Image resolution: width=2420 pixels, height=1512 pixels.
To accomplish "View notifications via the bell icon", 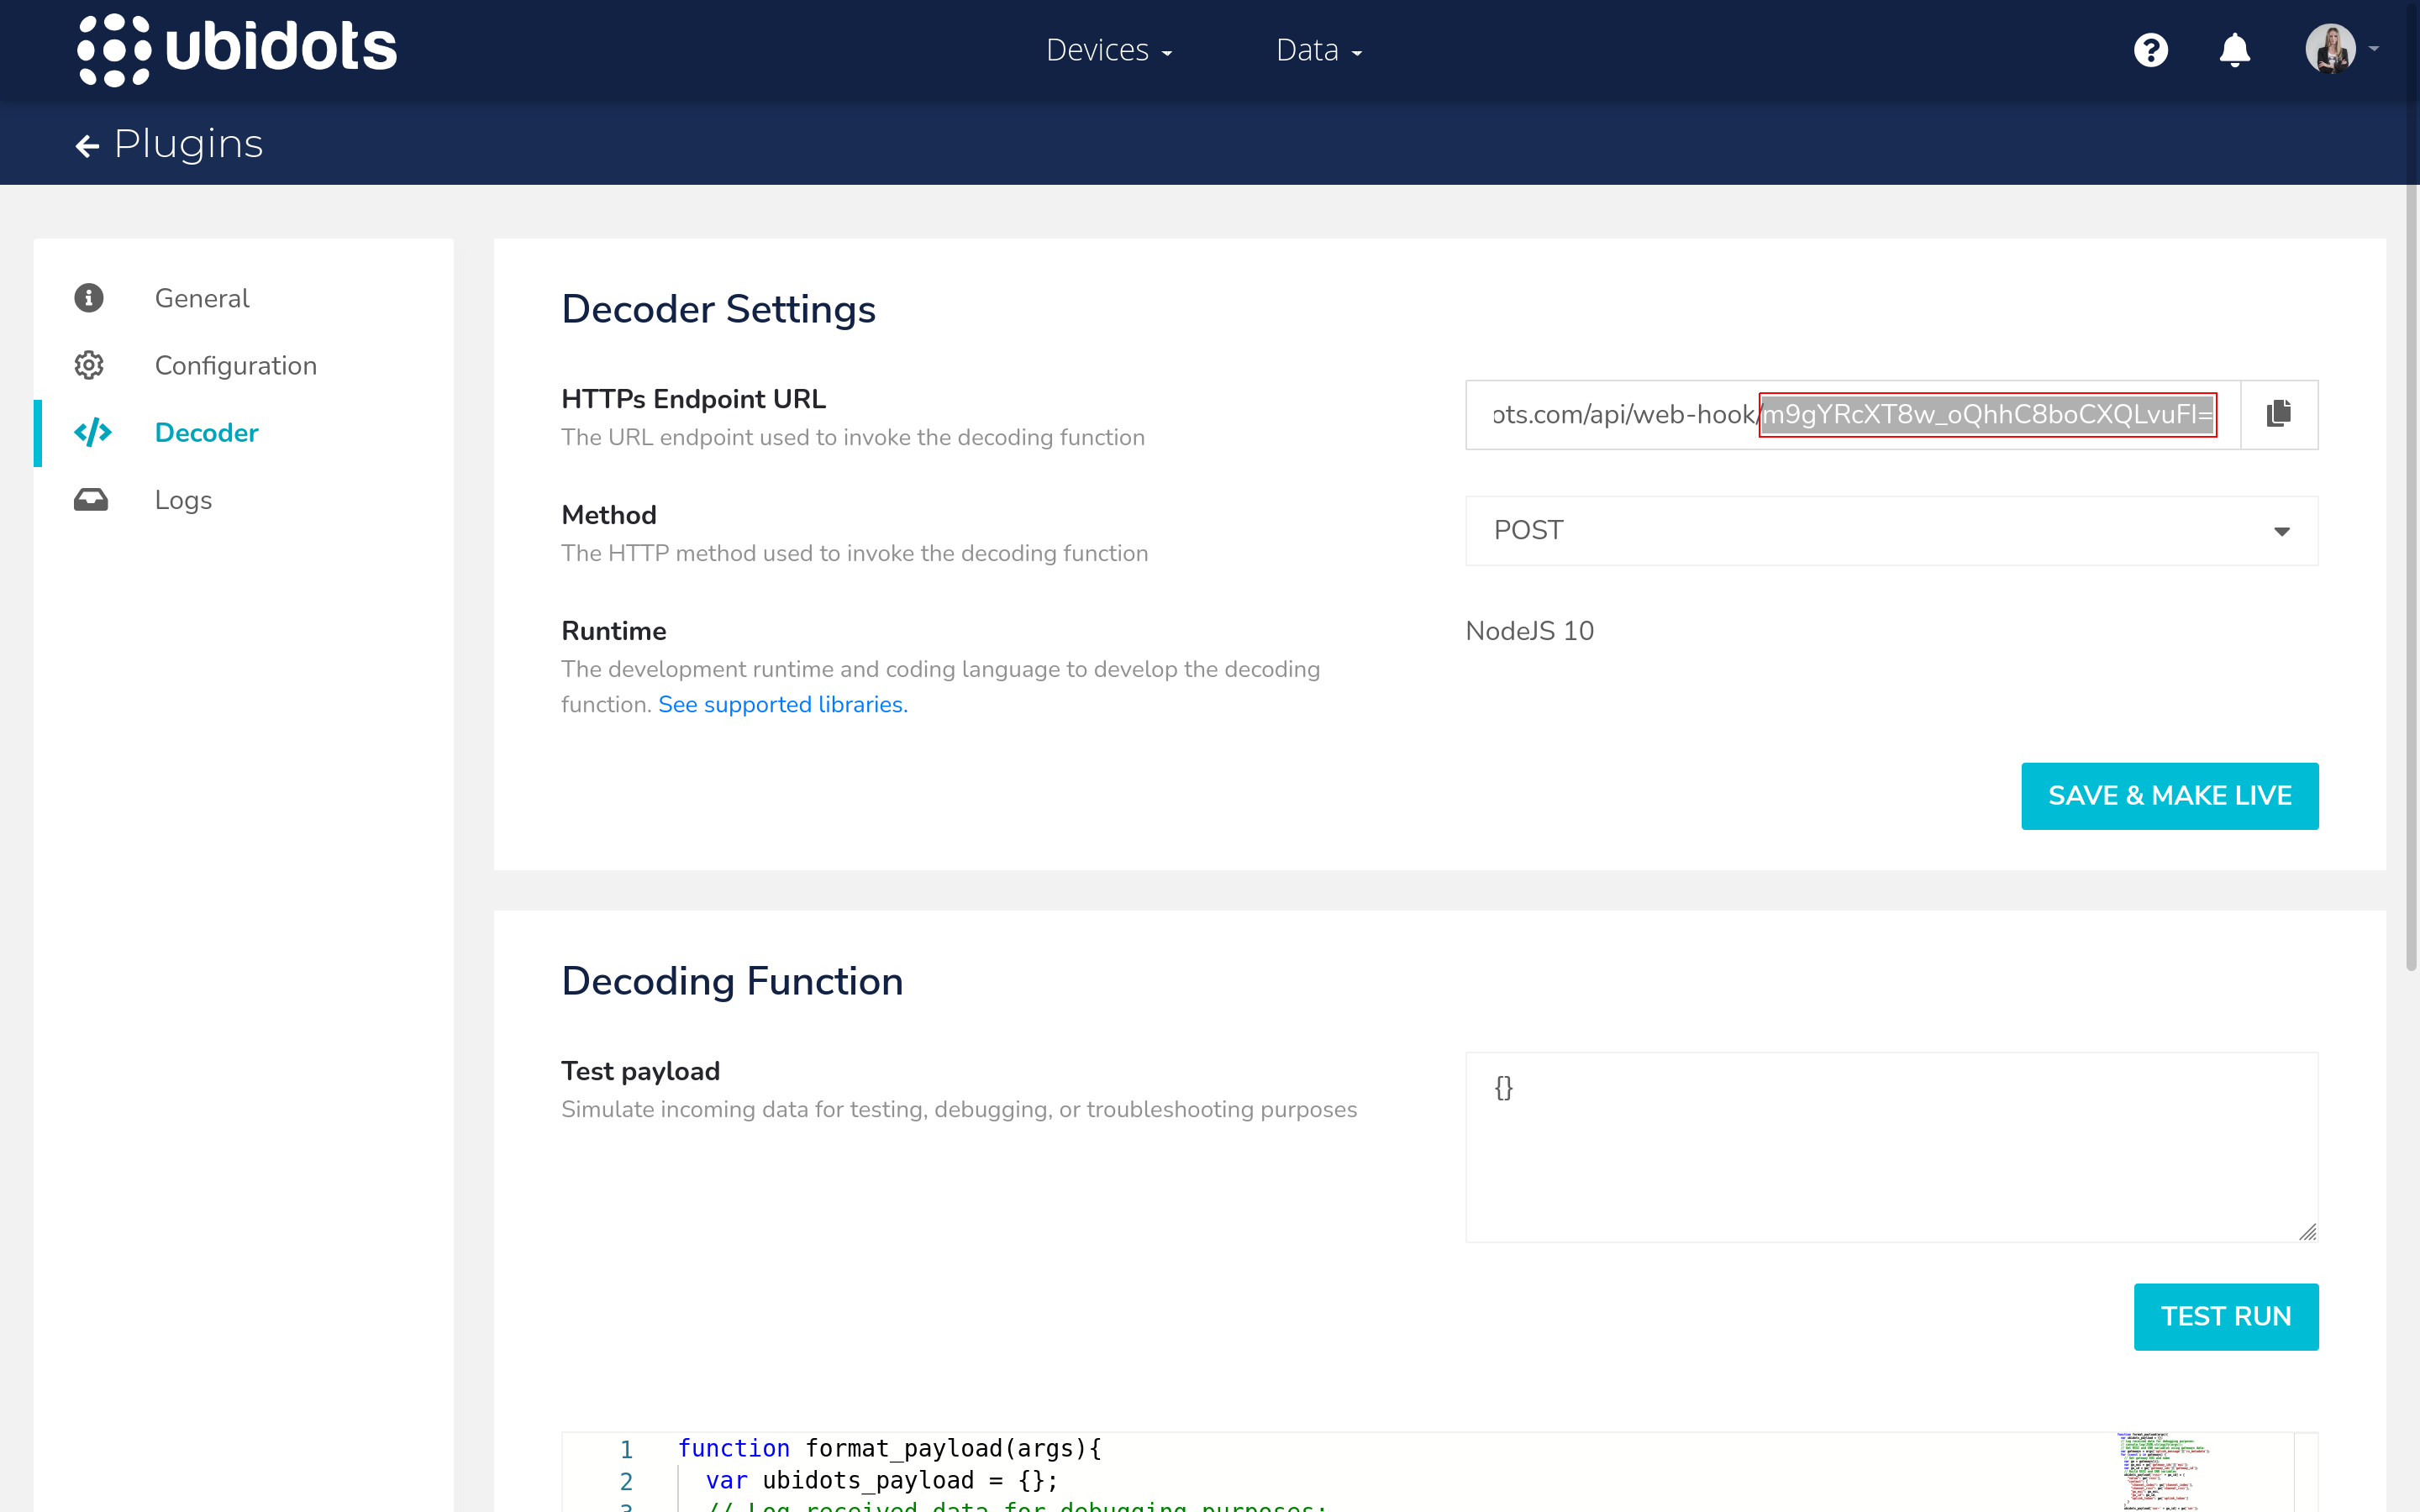I will click(x=2235, y=49).
